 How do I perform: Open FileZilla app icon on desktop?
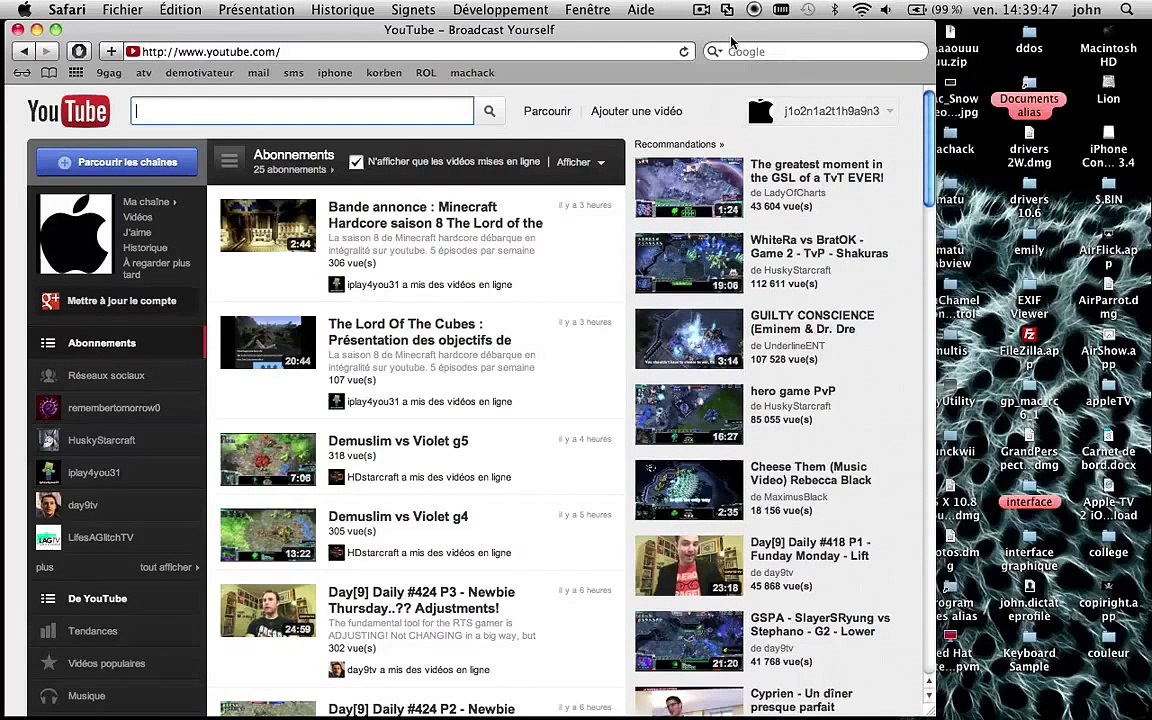pyautogui.click(x=1029, y=335)
